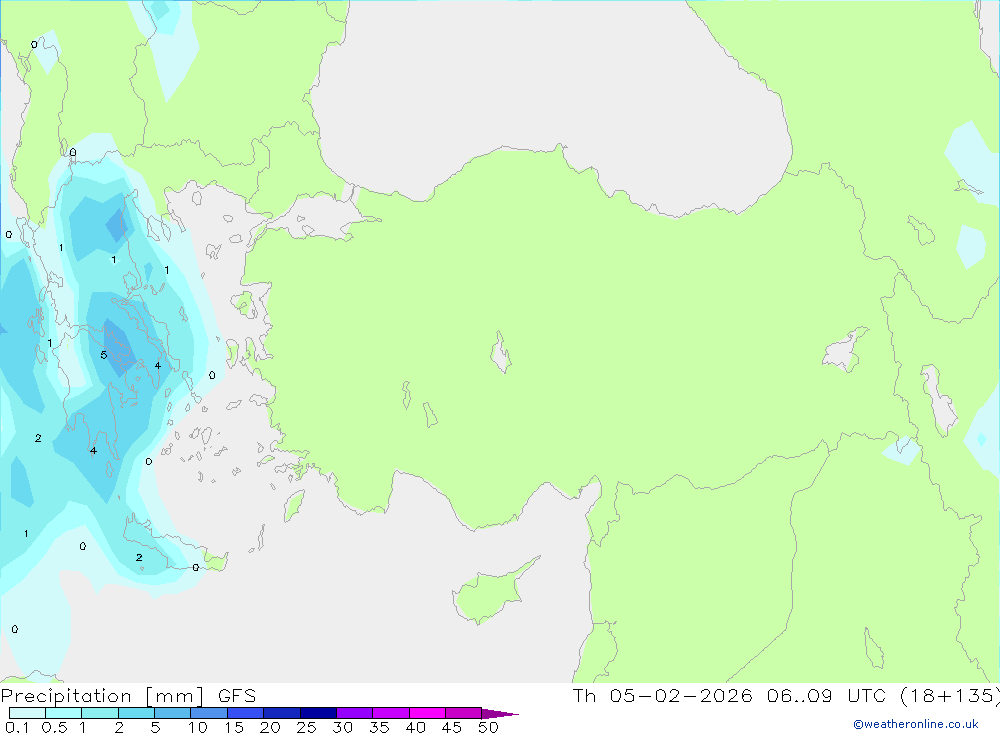Click the 'Th 05-02-2026' date text
Screen dimensions: 1000x733
coord(663,696)
